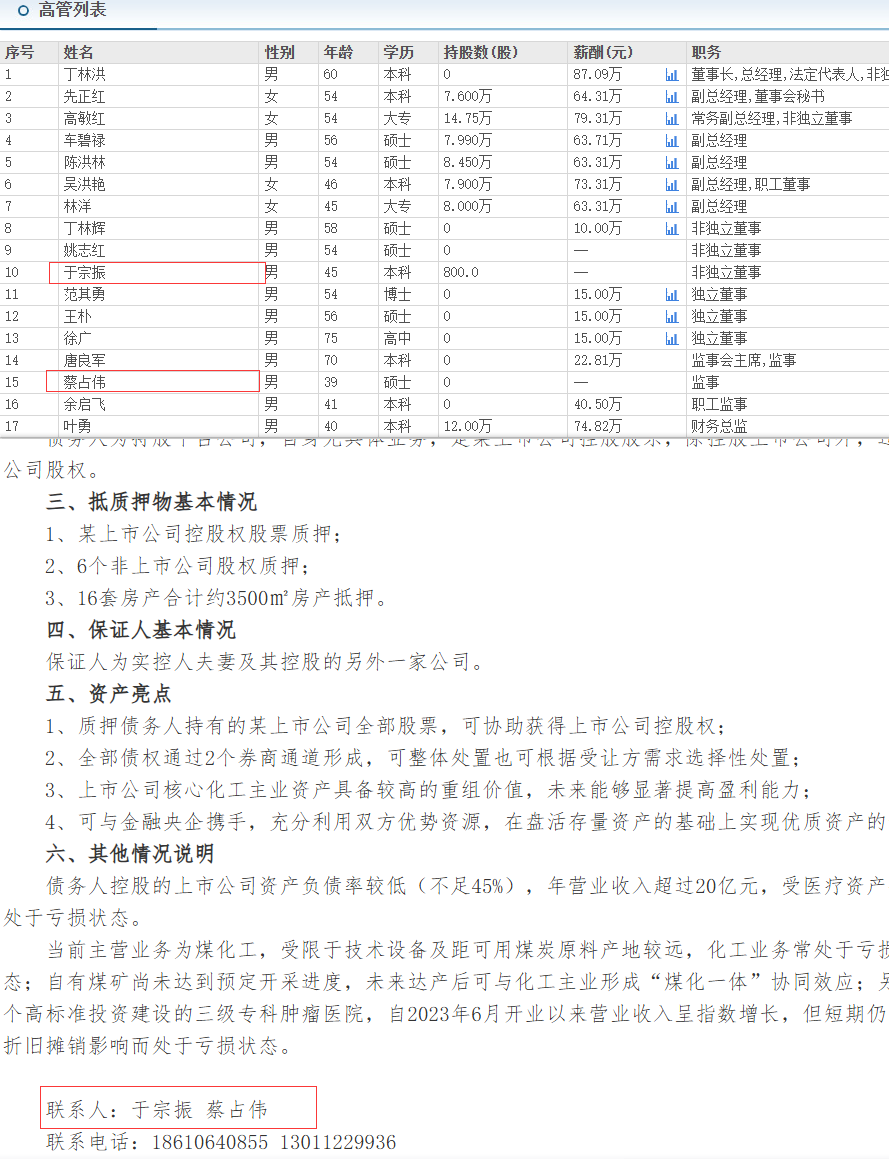This screenshot has height=1159, width=889.
Task: Select the name 先正红
Action: [84, 97]
